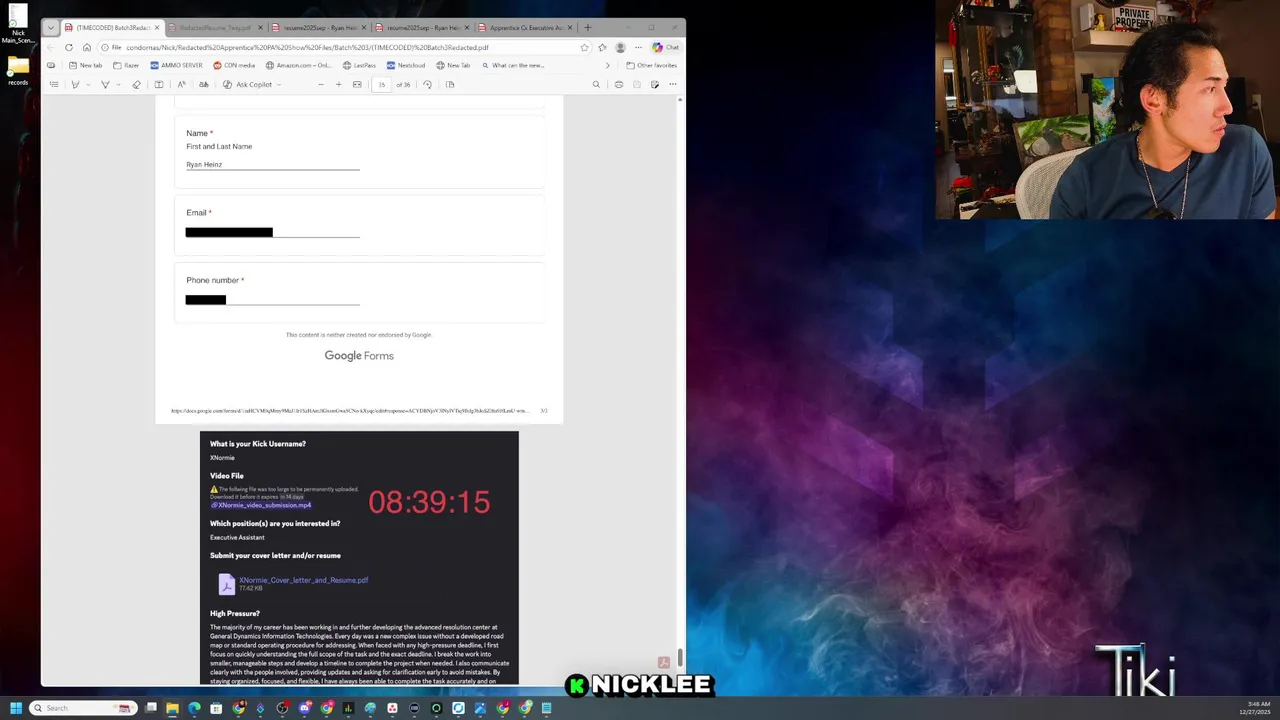Screen dimensions: 1280x720
Task: Close the RedactedResume_Twig.pdf tab
Action: [x=260, y=27]
